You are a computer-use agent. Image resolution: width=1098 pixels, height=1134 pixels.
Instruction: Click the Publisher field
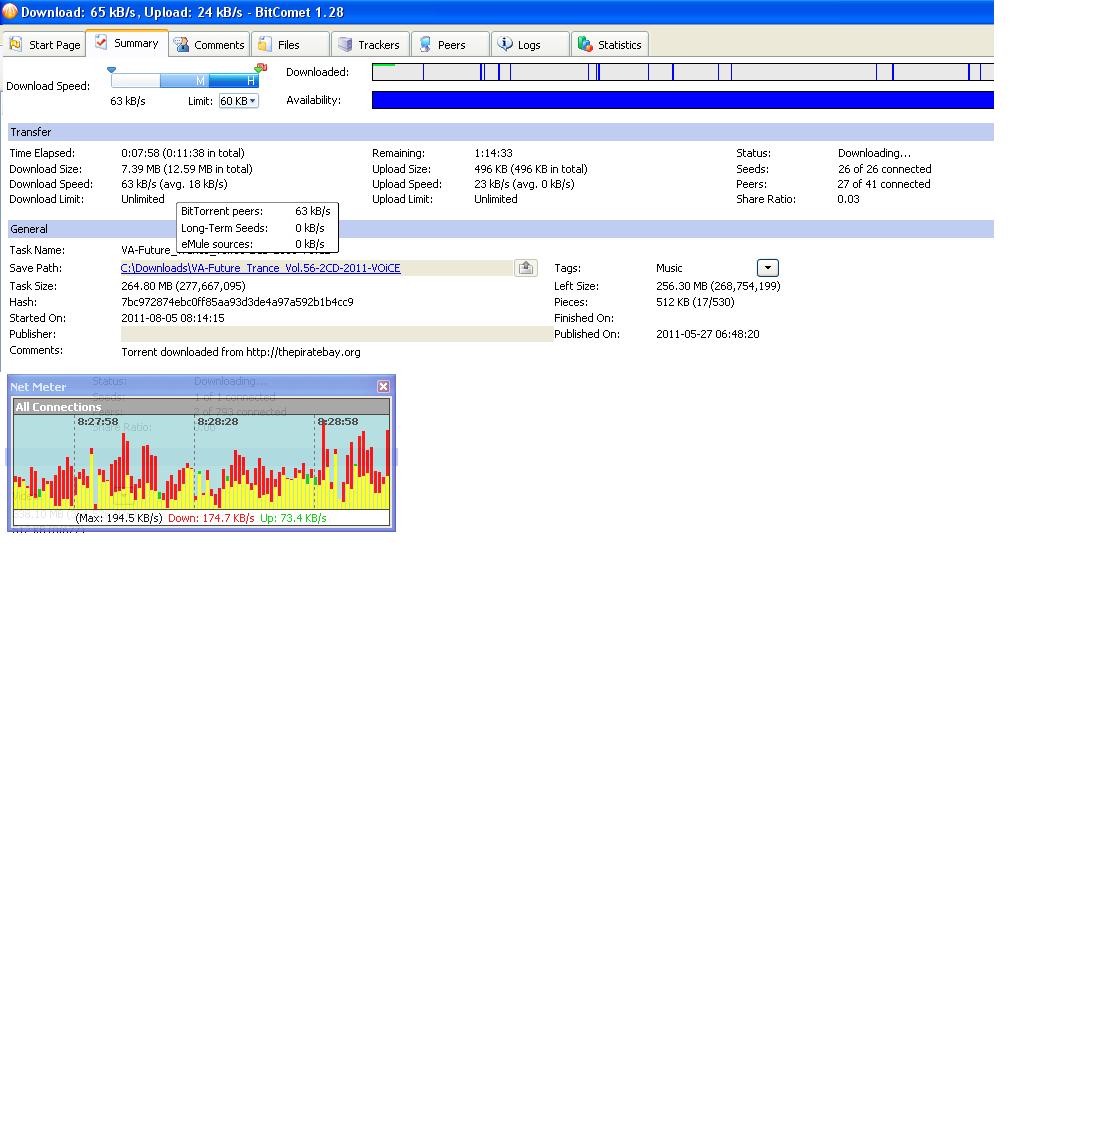[x=336, y=334]
